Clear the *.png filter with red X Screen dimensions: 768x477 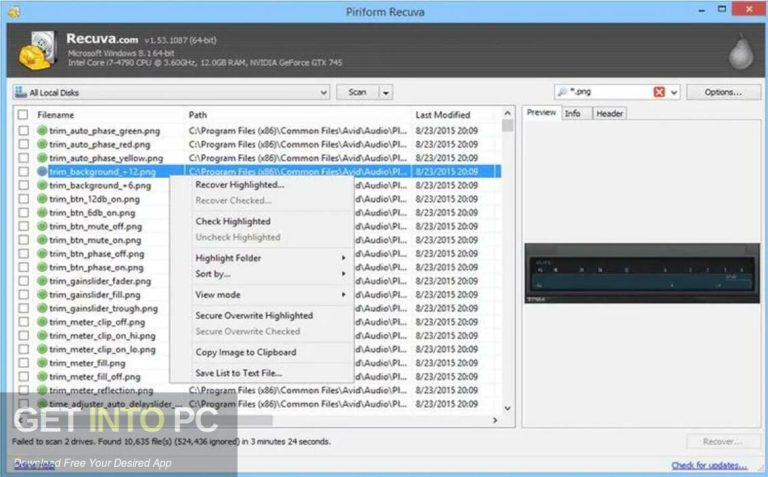click(659, 92)
